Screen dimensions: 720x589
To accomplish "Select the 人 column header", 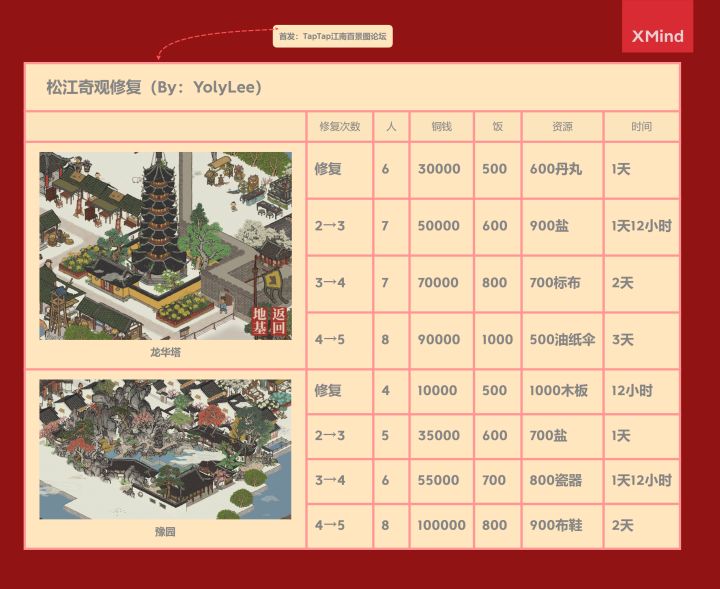I will point(391,126).
